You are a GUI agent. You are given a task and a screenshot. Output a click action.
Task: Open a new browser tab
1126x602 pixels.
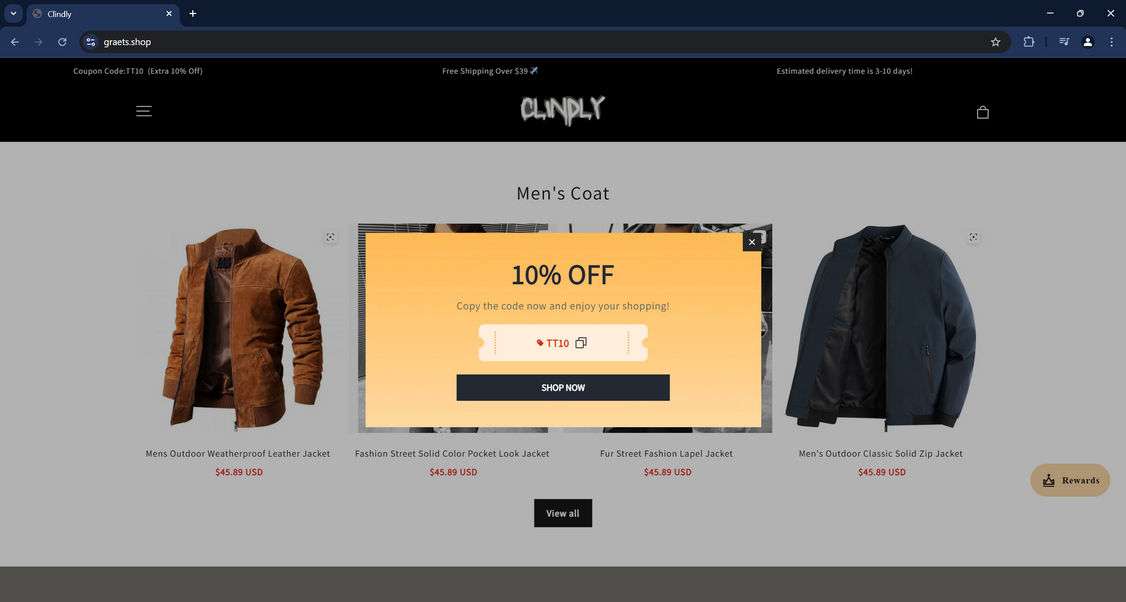[192, 14]
